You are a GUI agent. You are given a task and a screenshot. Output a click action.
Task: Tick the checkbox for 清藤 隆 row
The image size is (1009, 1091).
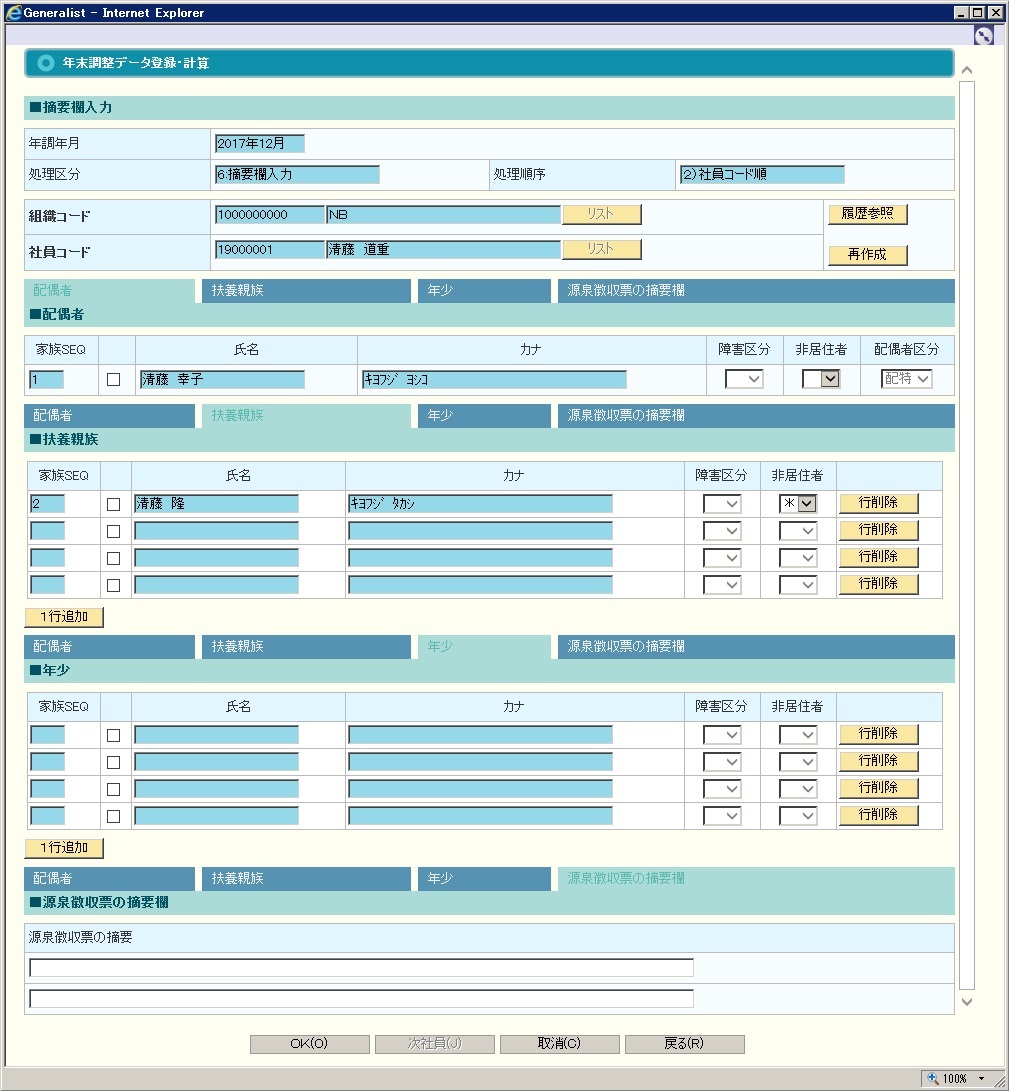tap(113, 504)
